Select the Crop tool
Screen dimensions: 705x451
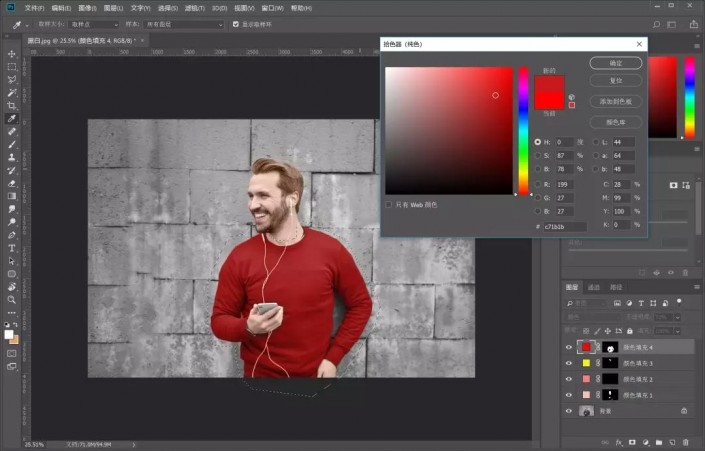click(12, 105)
